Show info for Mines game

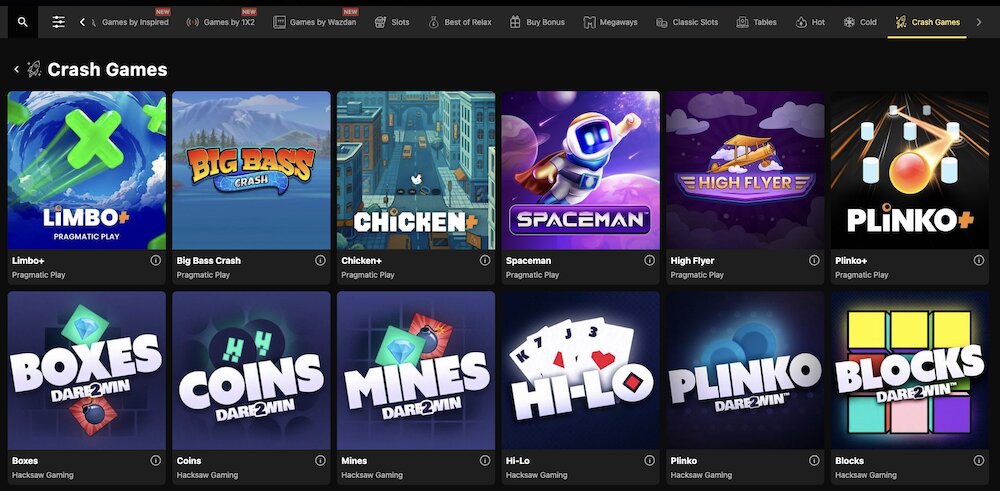click(x=485, y=460)
